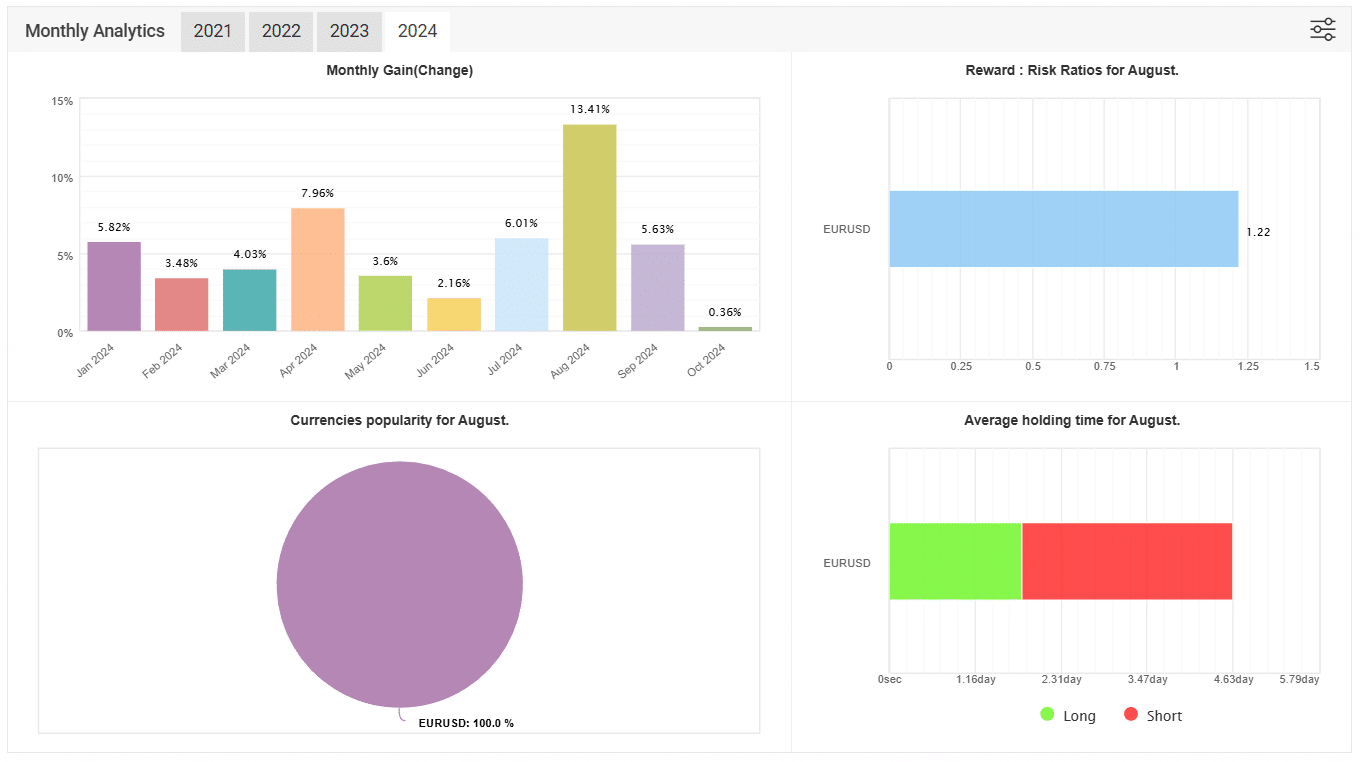Select the active 2024 tab
Image resolution: width=1360 pixels, height=762 pixels.
click(x=417, y=31)
